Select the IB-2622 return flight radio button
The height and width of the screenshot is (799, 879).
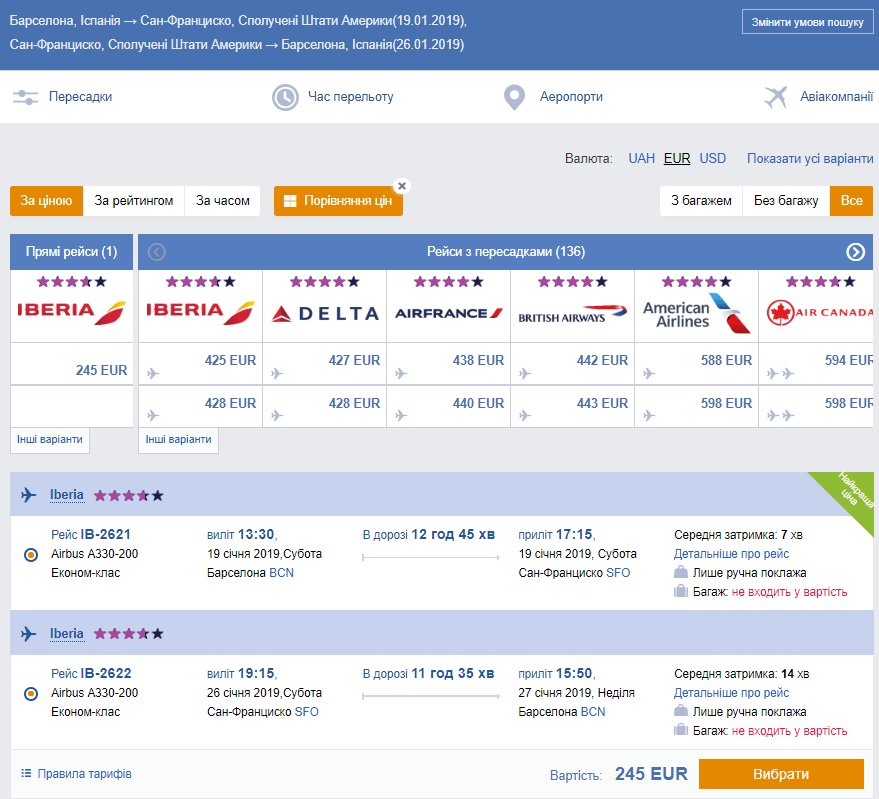pyautogui.click(x=30, y=693)
